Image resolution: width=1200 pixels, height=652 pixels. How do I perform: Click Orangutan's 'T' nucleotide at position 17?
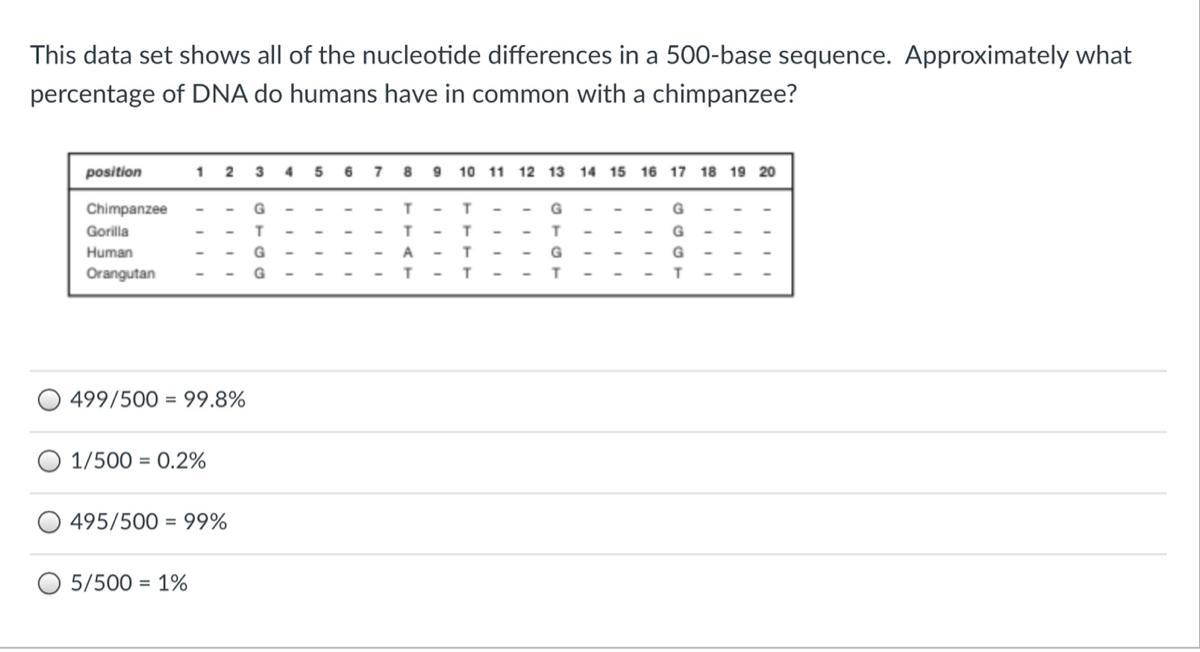pos(678,274)
